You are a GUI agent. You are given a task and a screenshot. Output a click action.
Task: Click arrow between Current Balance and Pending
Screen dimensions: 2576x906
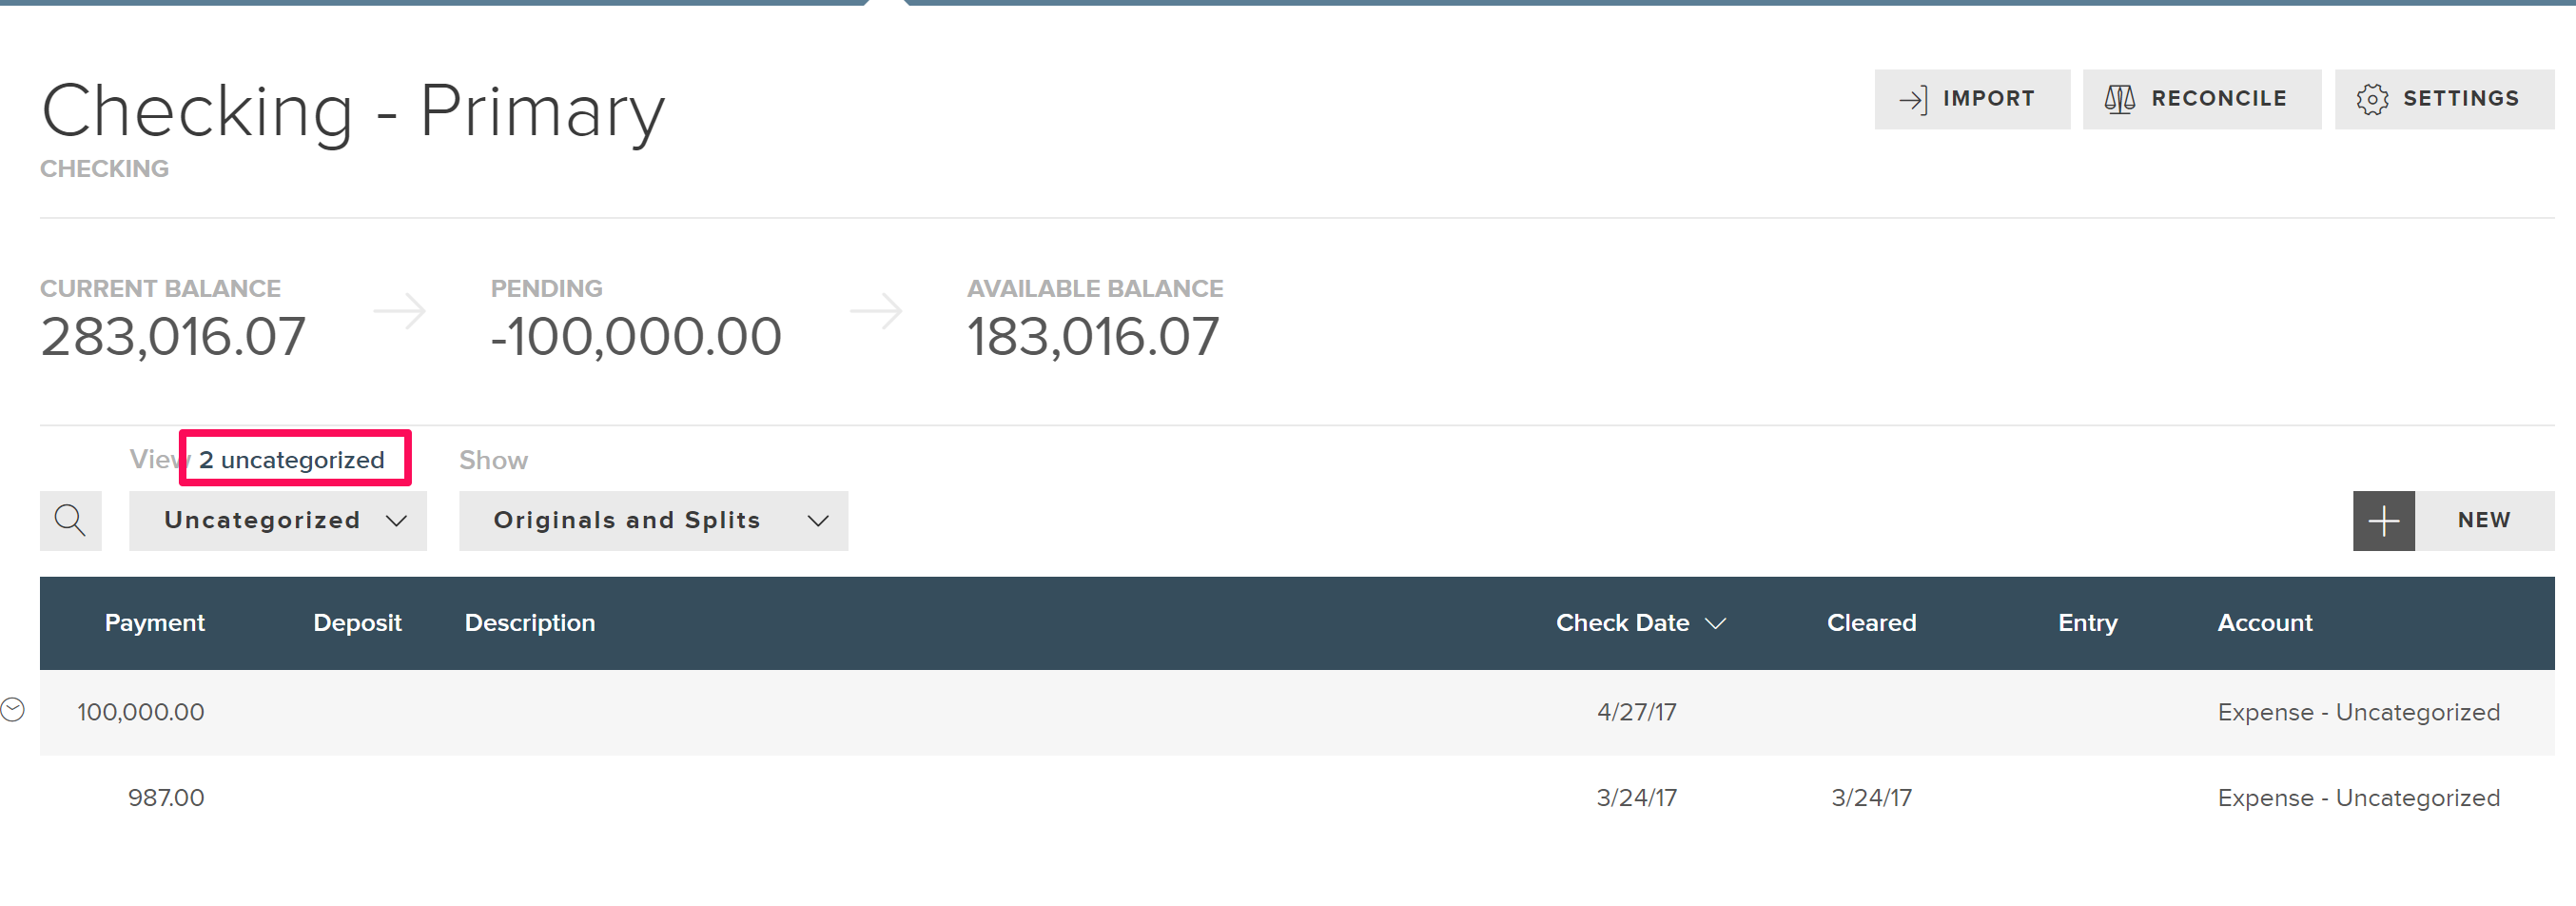pos(399,311)
